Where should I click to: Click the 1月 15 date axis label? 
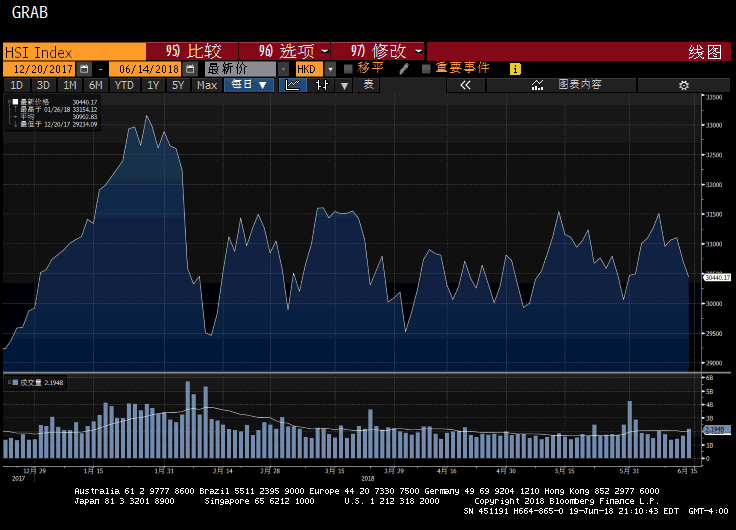coord(93,471)
